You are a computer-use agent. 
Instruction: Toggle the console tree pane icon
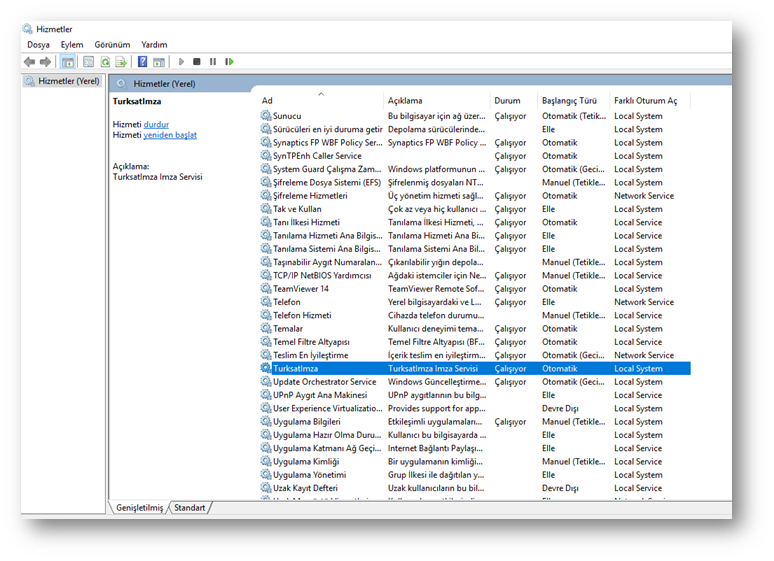[x=68, y=62]
